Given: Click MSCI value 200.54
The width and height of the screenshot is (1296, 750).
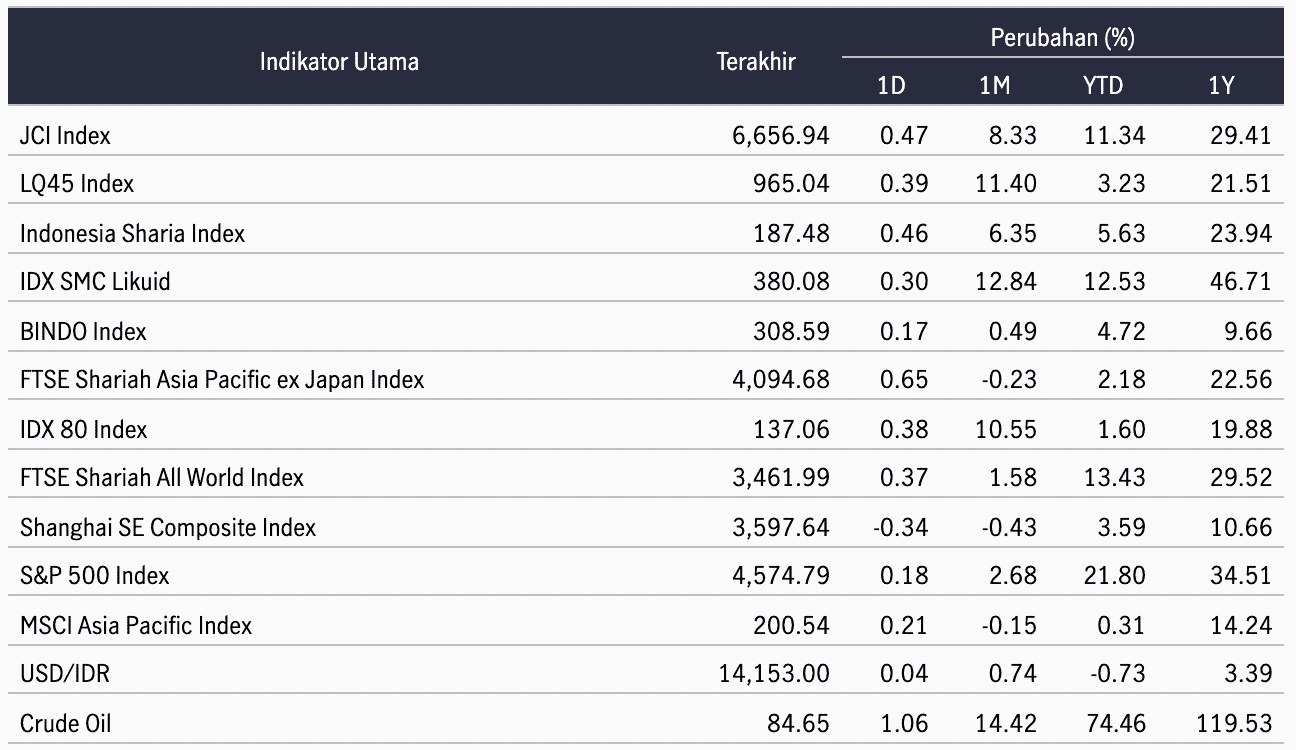Looking at the screenshot, I should [x=791, y=625].
